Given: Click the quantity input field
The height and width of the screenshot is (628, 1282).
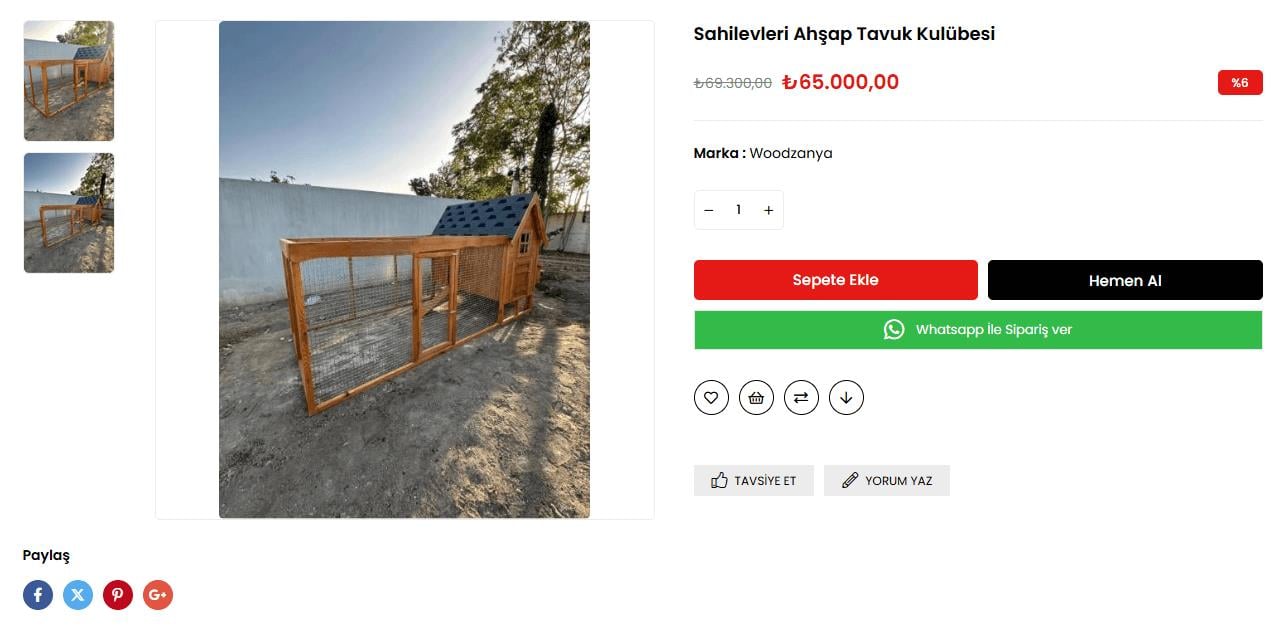Looking at the screenshot, I should [x=739, y=210].
